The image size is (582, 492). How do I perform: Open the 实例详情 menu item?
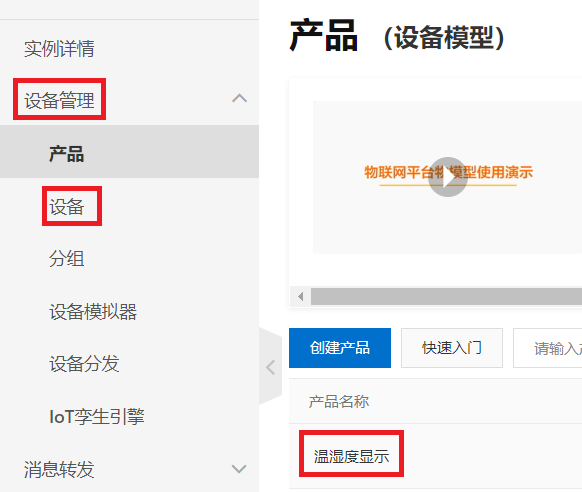(x=59, y=49)
